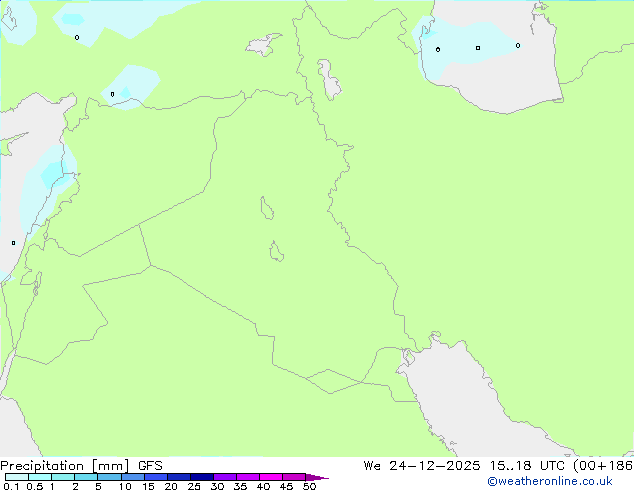
Task: Select the 35–40 mm violet legend swatch
Action: [247, 477]
